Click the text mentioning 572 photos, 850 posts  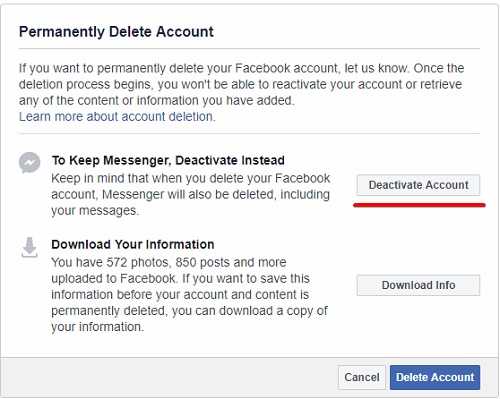click(169, 263)
